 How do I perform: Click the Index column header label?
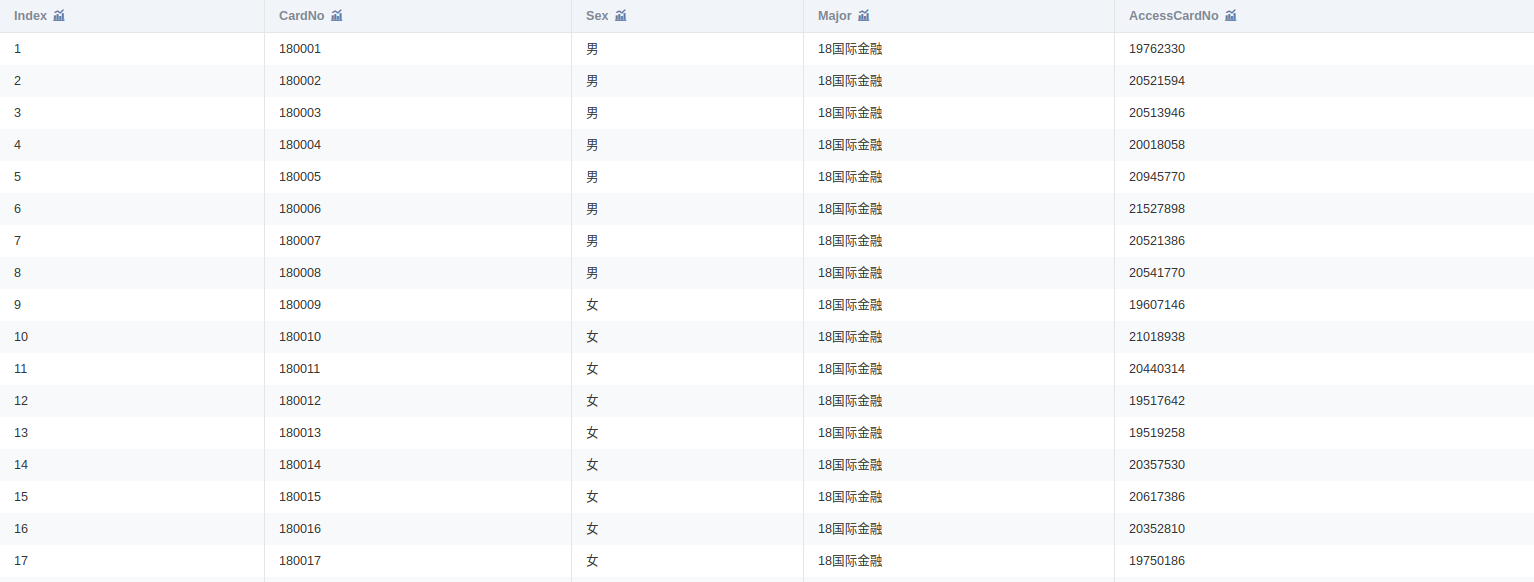pyautogui.click(x=30, y=16)
